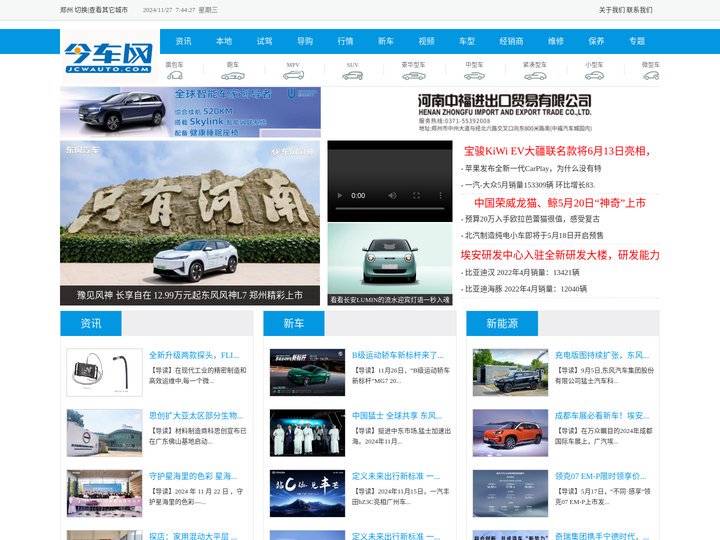Screen dimensions: 720x540
Task: Open article 充电版图持续扩张，东风...
Action: 602,355
